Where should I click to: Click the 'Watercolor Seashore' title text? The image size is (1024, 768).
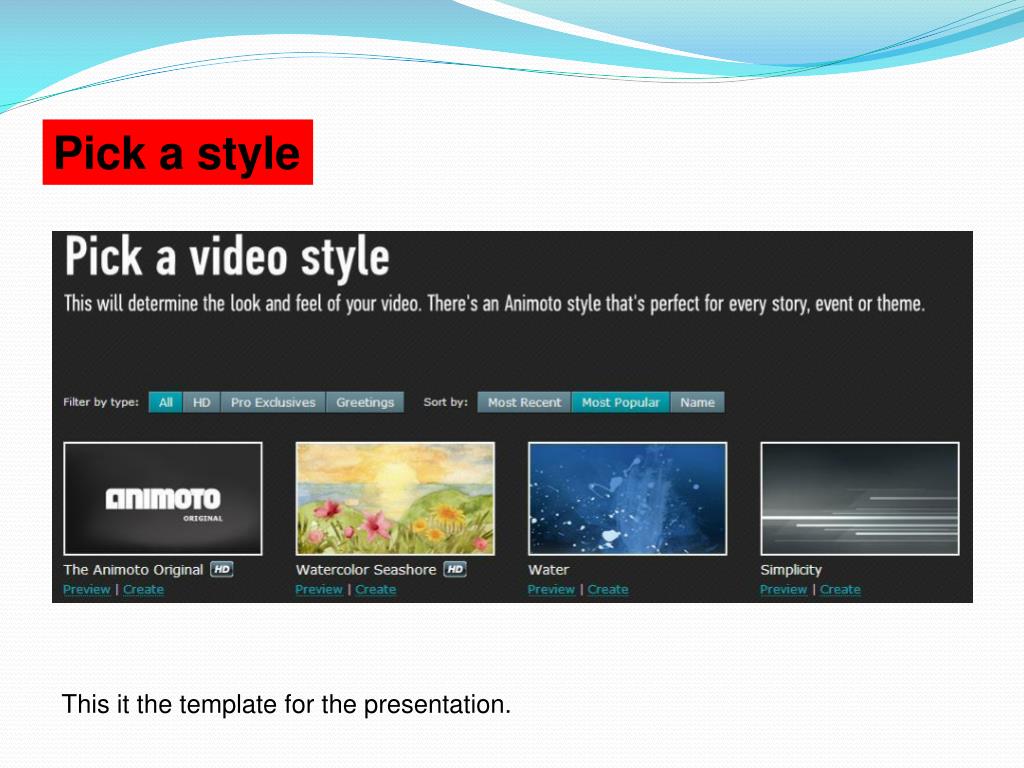(366, 569)
